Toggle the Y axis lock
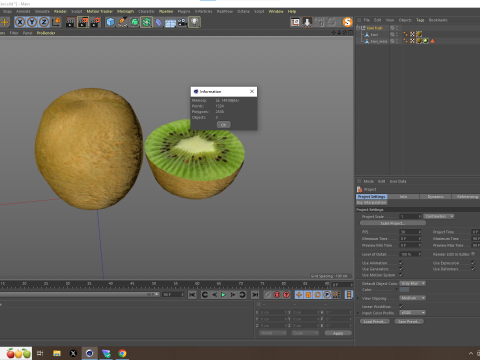 [32, 22]
